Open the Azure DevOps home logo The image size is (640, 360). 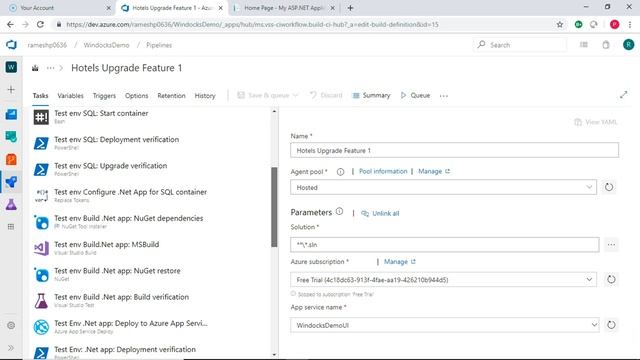click(11, 45)
